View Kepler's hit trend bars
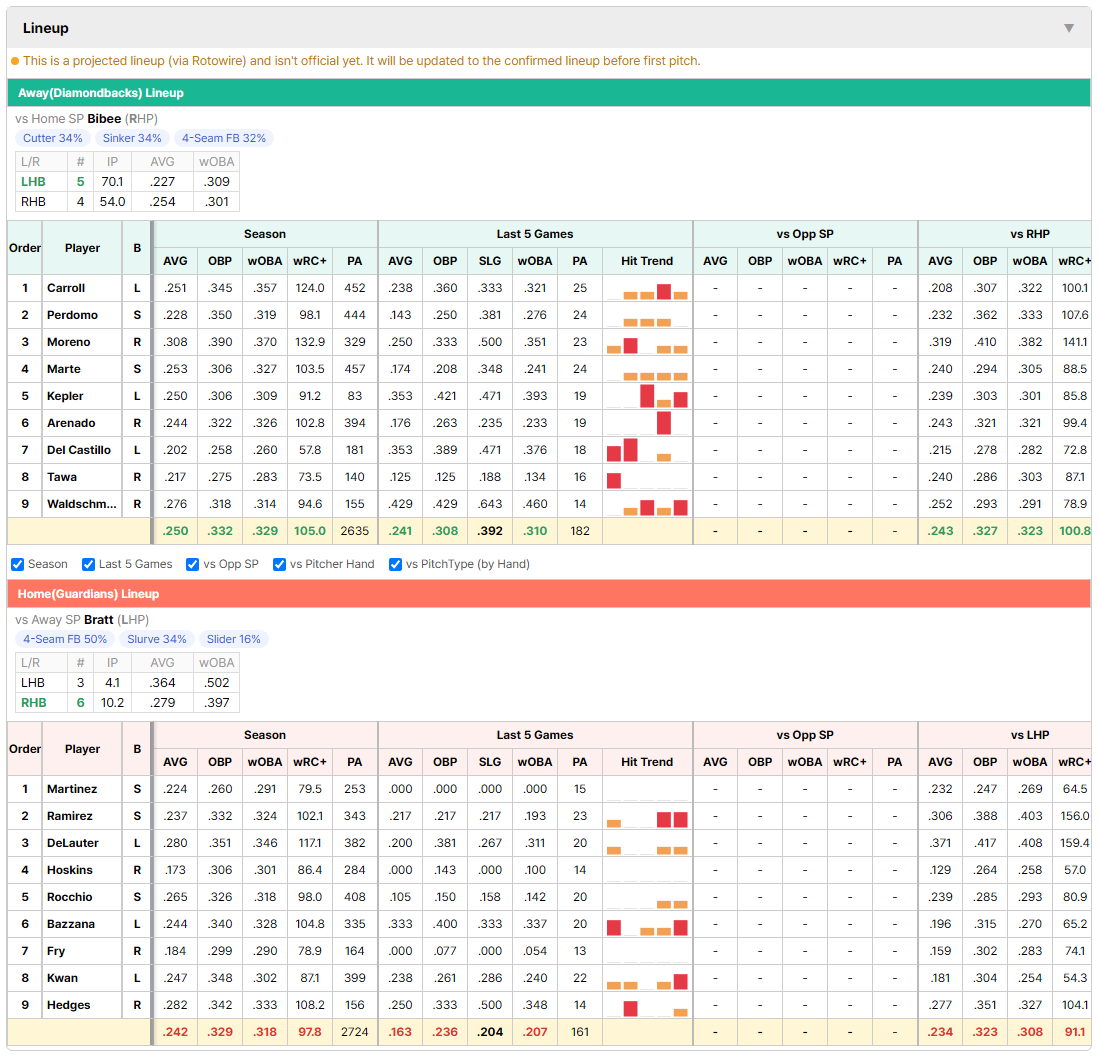Image resolution: width=1098 pixels, height=1057 pixels. tap(647, 396)
